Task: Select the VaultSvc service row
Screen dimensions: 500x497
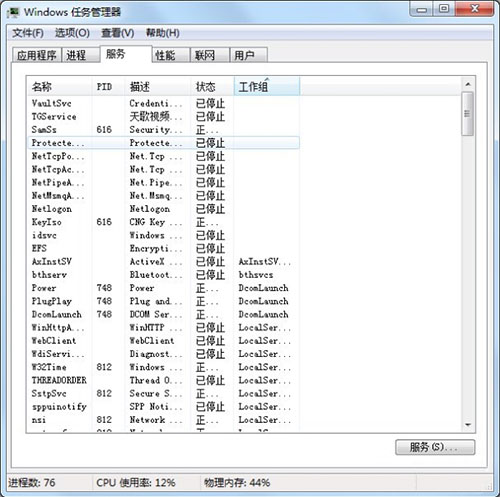Action: pos(163,103)
